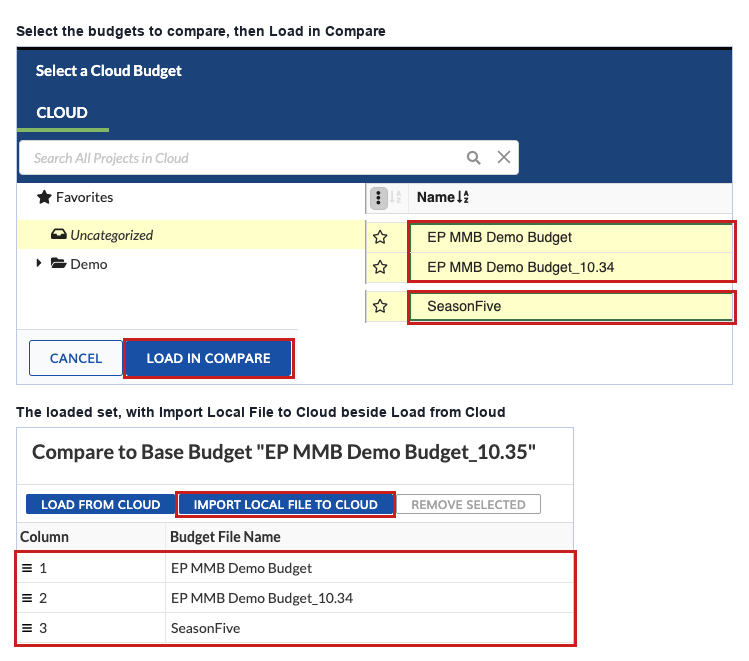Screen dimensions: 749x661
Task: Select SeasonFive in the cloud list
Action: click(x=571, y=306)
